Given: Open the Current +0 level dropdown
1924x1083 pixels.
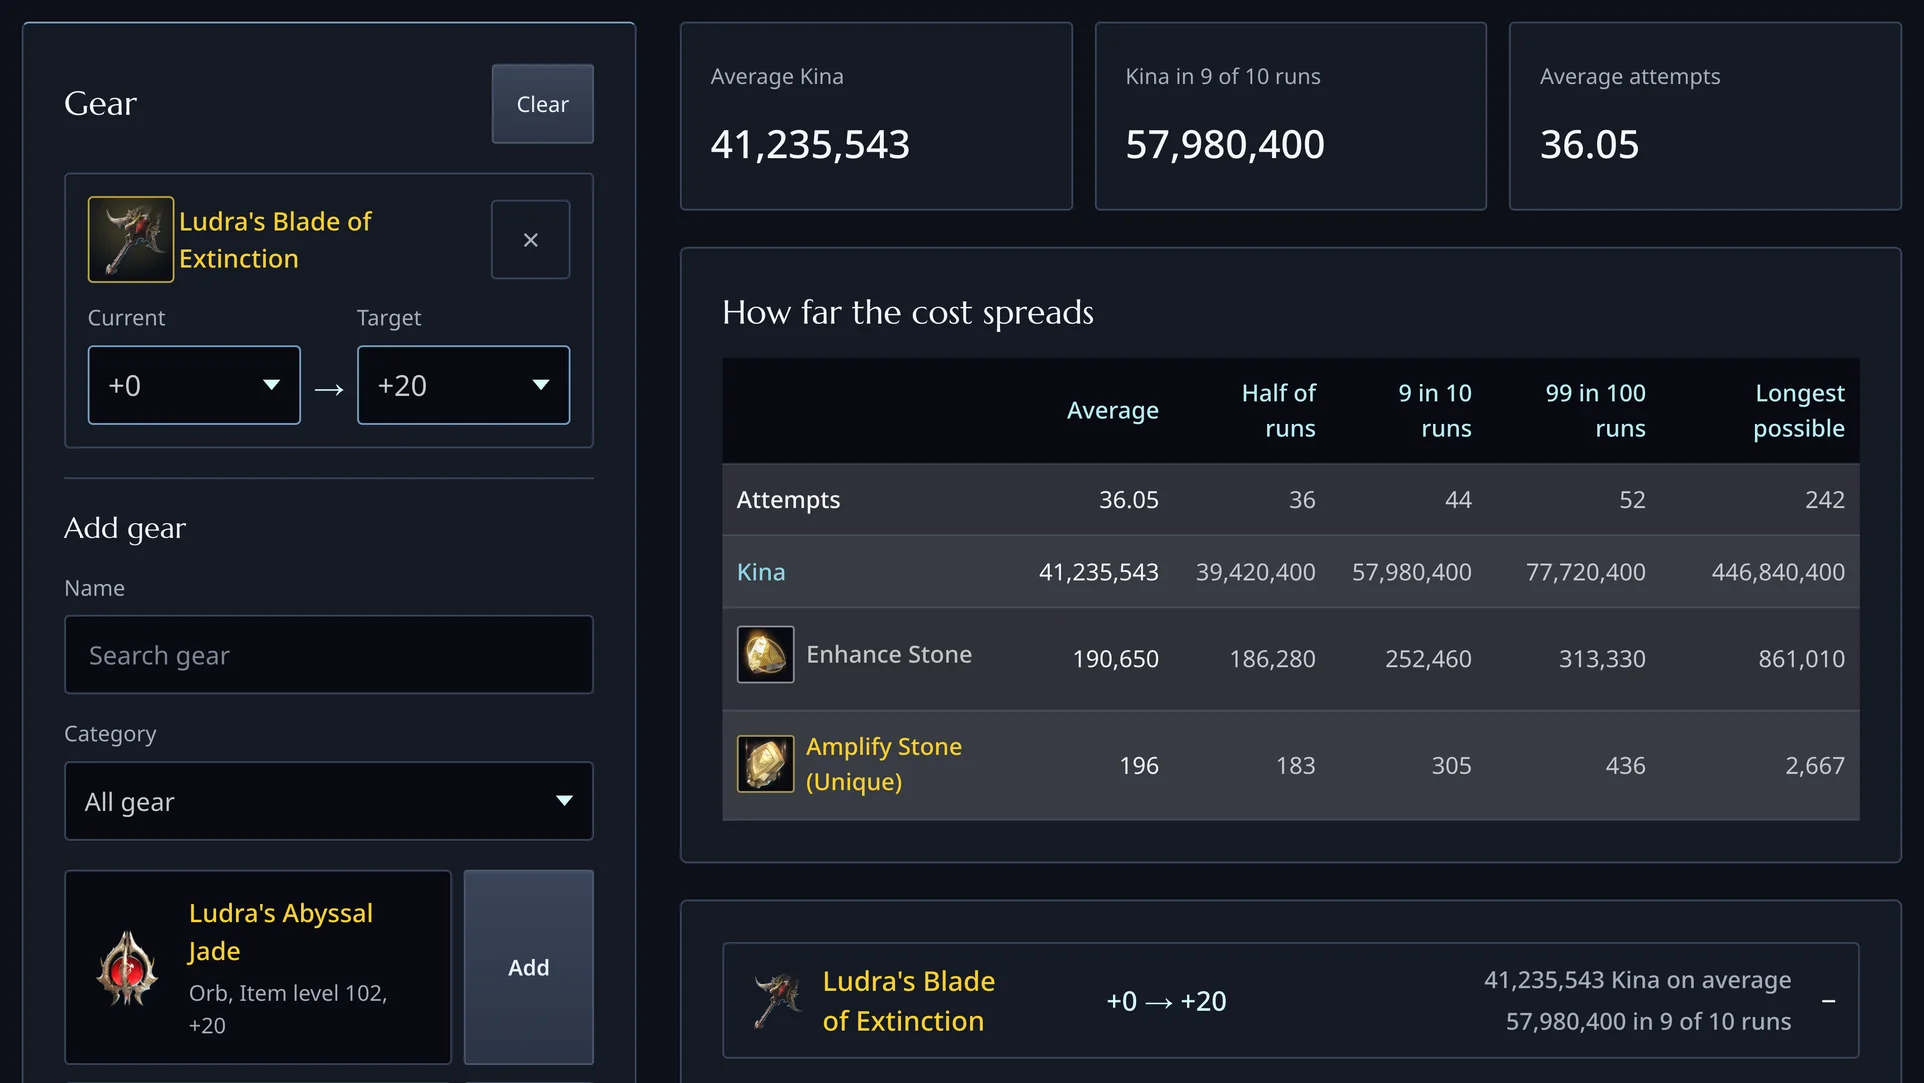Looking at the screenshot, I should pos(194,385).
